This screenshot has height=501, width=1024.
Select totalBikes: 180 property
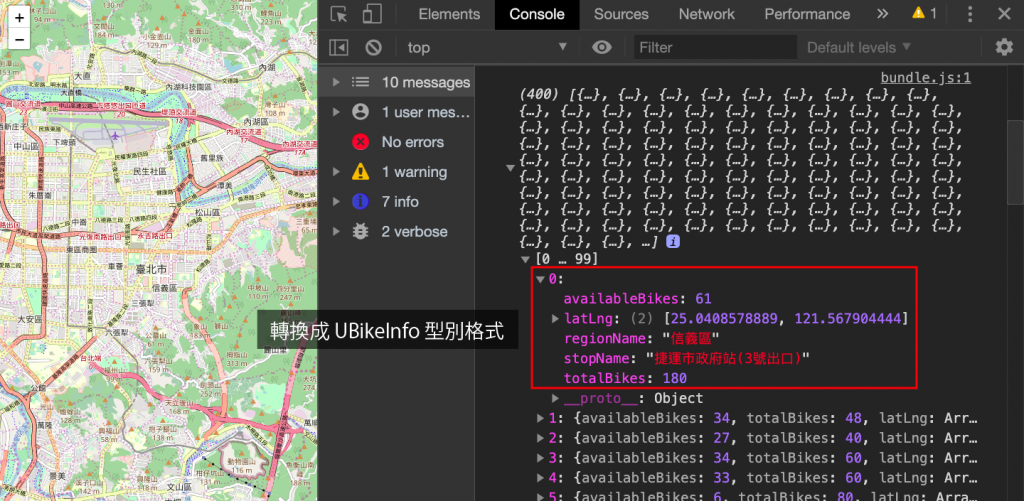(x=625, y=378)
